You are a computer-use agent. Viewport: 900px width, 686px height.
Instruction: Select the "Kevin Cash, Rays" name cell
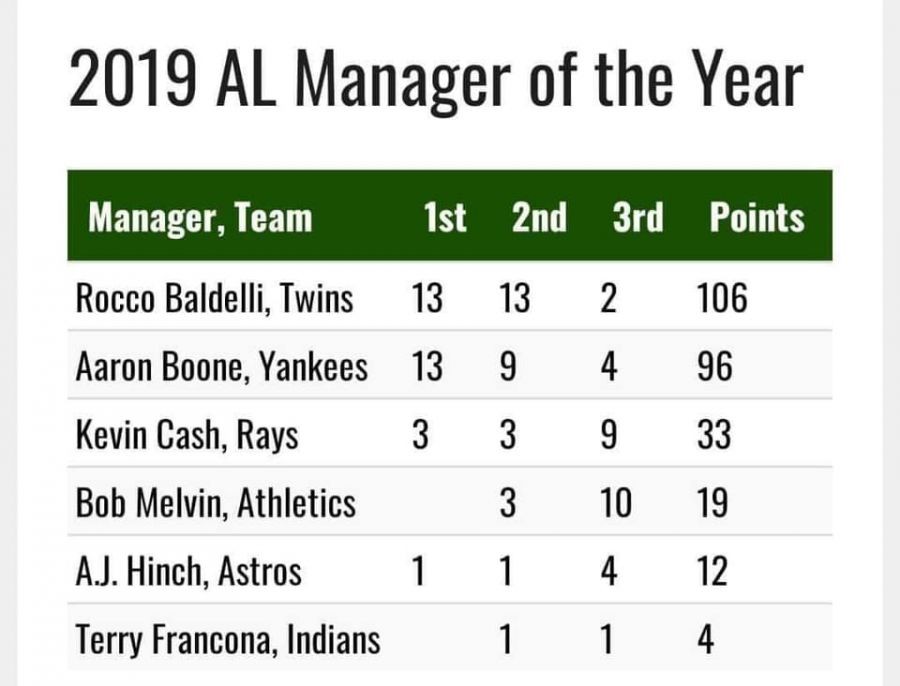pos(187,436)
